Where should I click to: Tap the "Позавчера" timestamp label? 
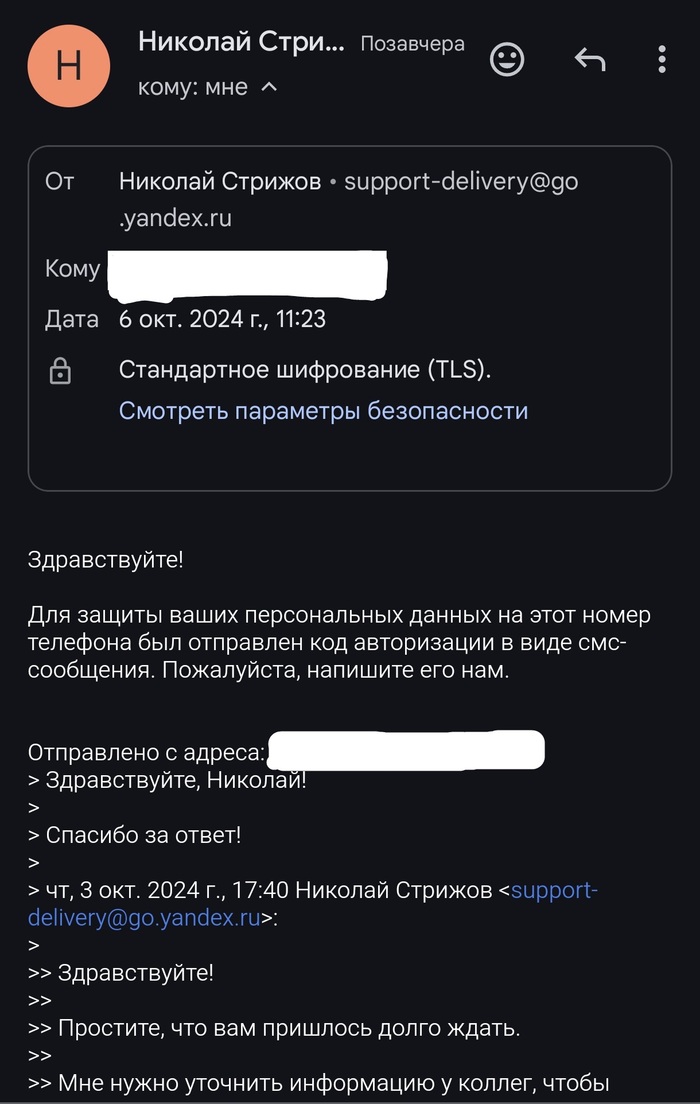412,44
